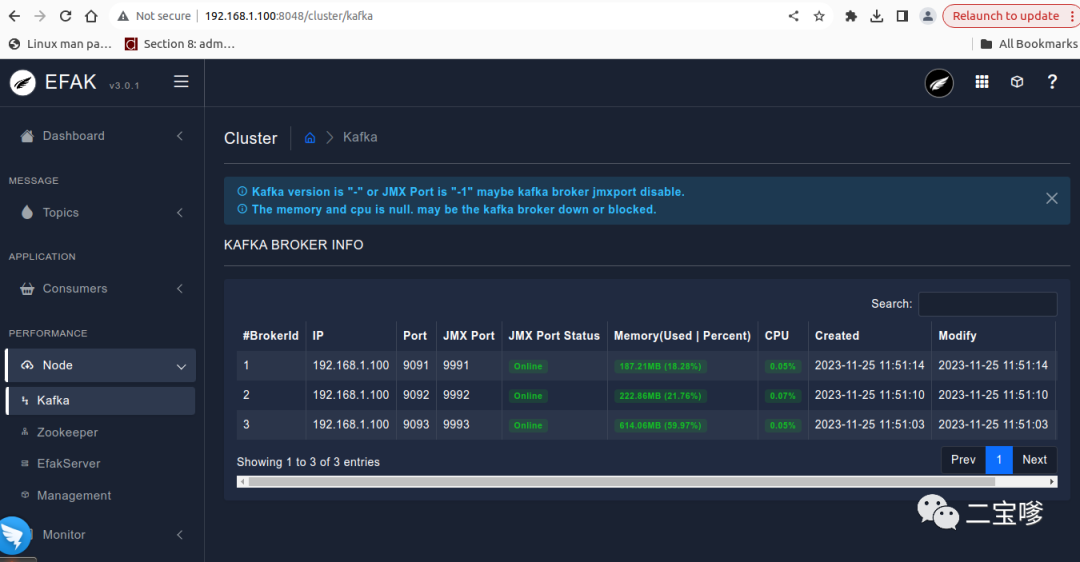This screenshot has width=1080, height=562.
Task: Click the blue bird floating icon
Action: click(14, 535)
